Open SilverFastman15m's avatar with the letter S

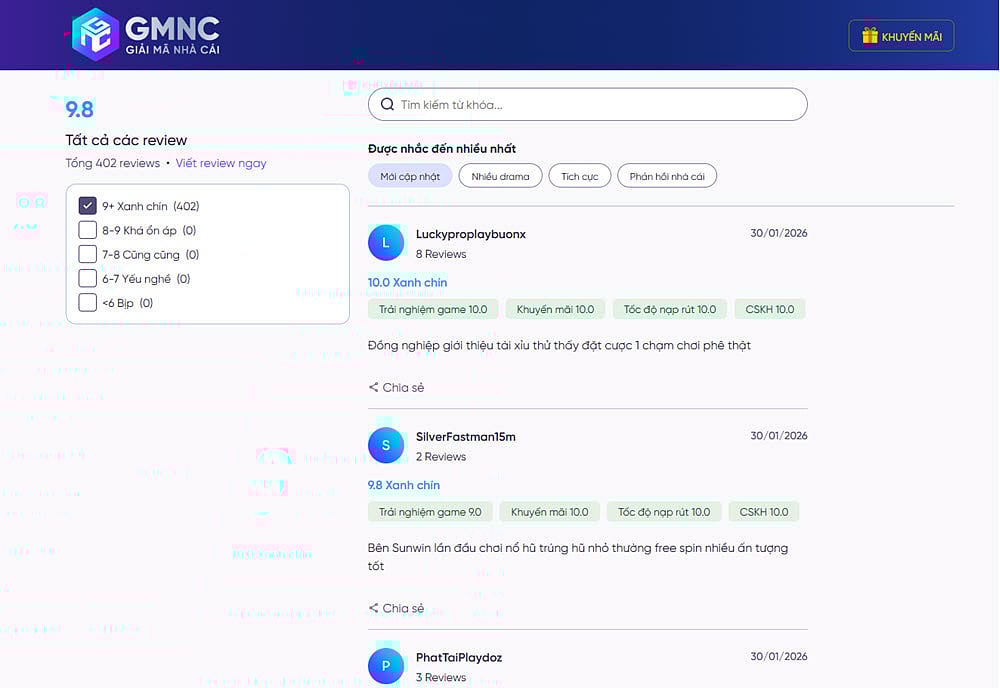click(386, 445)
